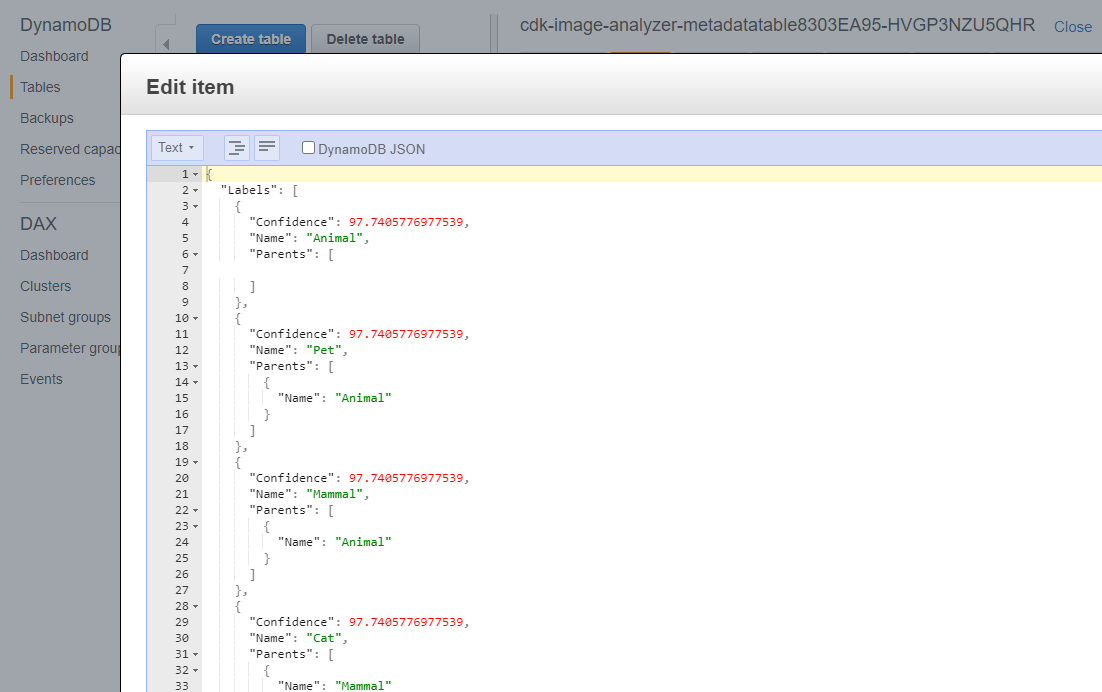Click the Delete table button

[365, 39]
